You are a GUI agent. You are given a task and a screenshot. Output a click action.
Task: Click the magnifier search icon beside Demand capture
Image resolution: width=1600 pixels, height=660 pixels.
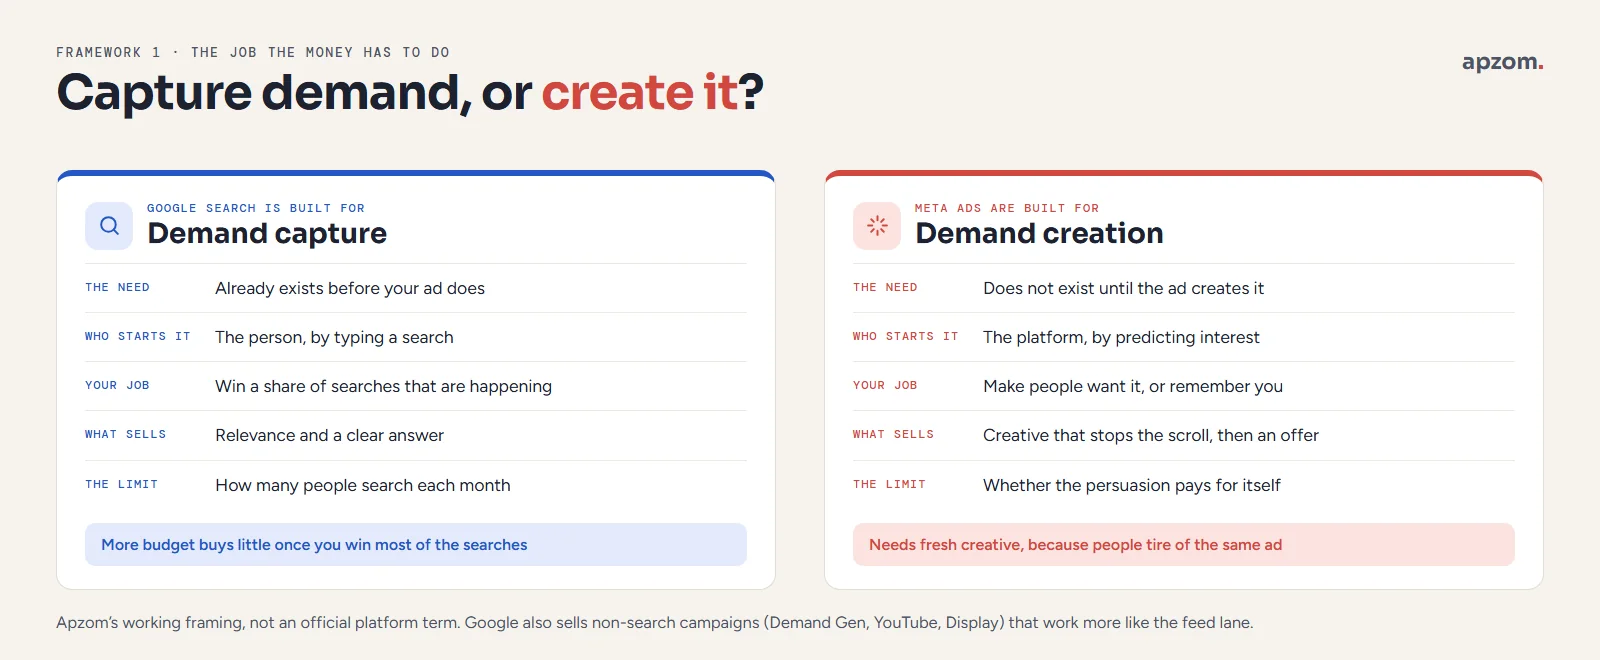point(109,226)
